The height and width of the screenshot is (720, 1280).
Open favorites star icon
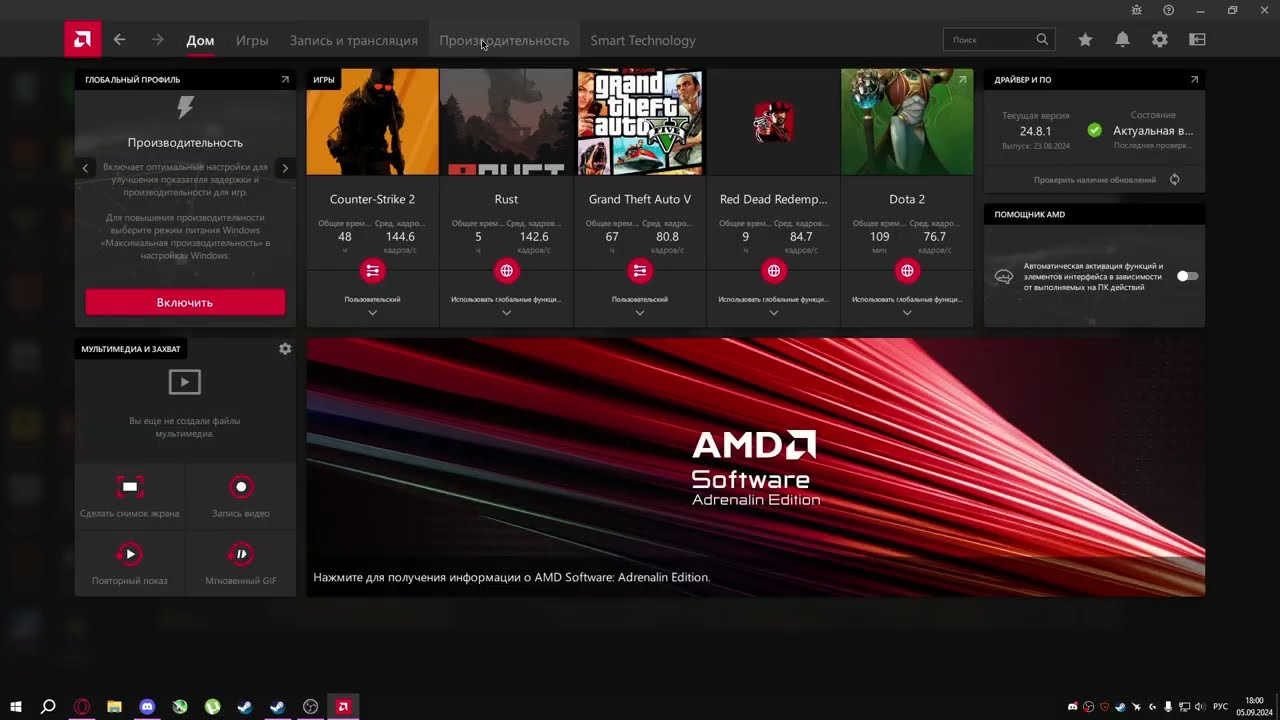(1085, 40)
